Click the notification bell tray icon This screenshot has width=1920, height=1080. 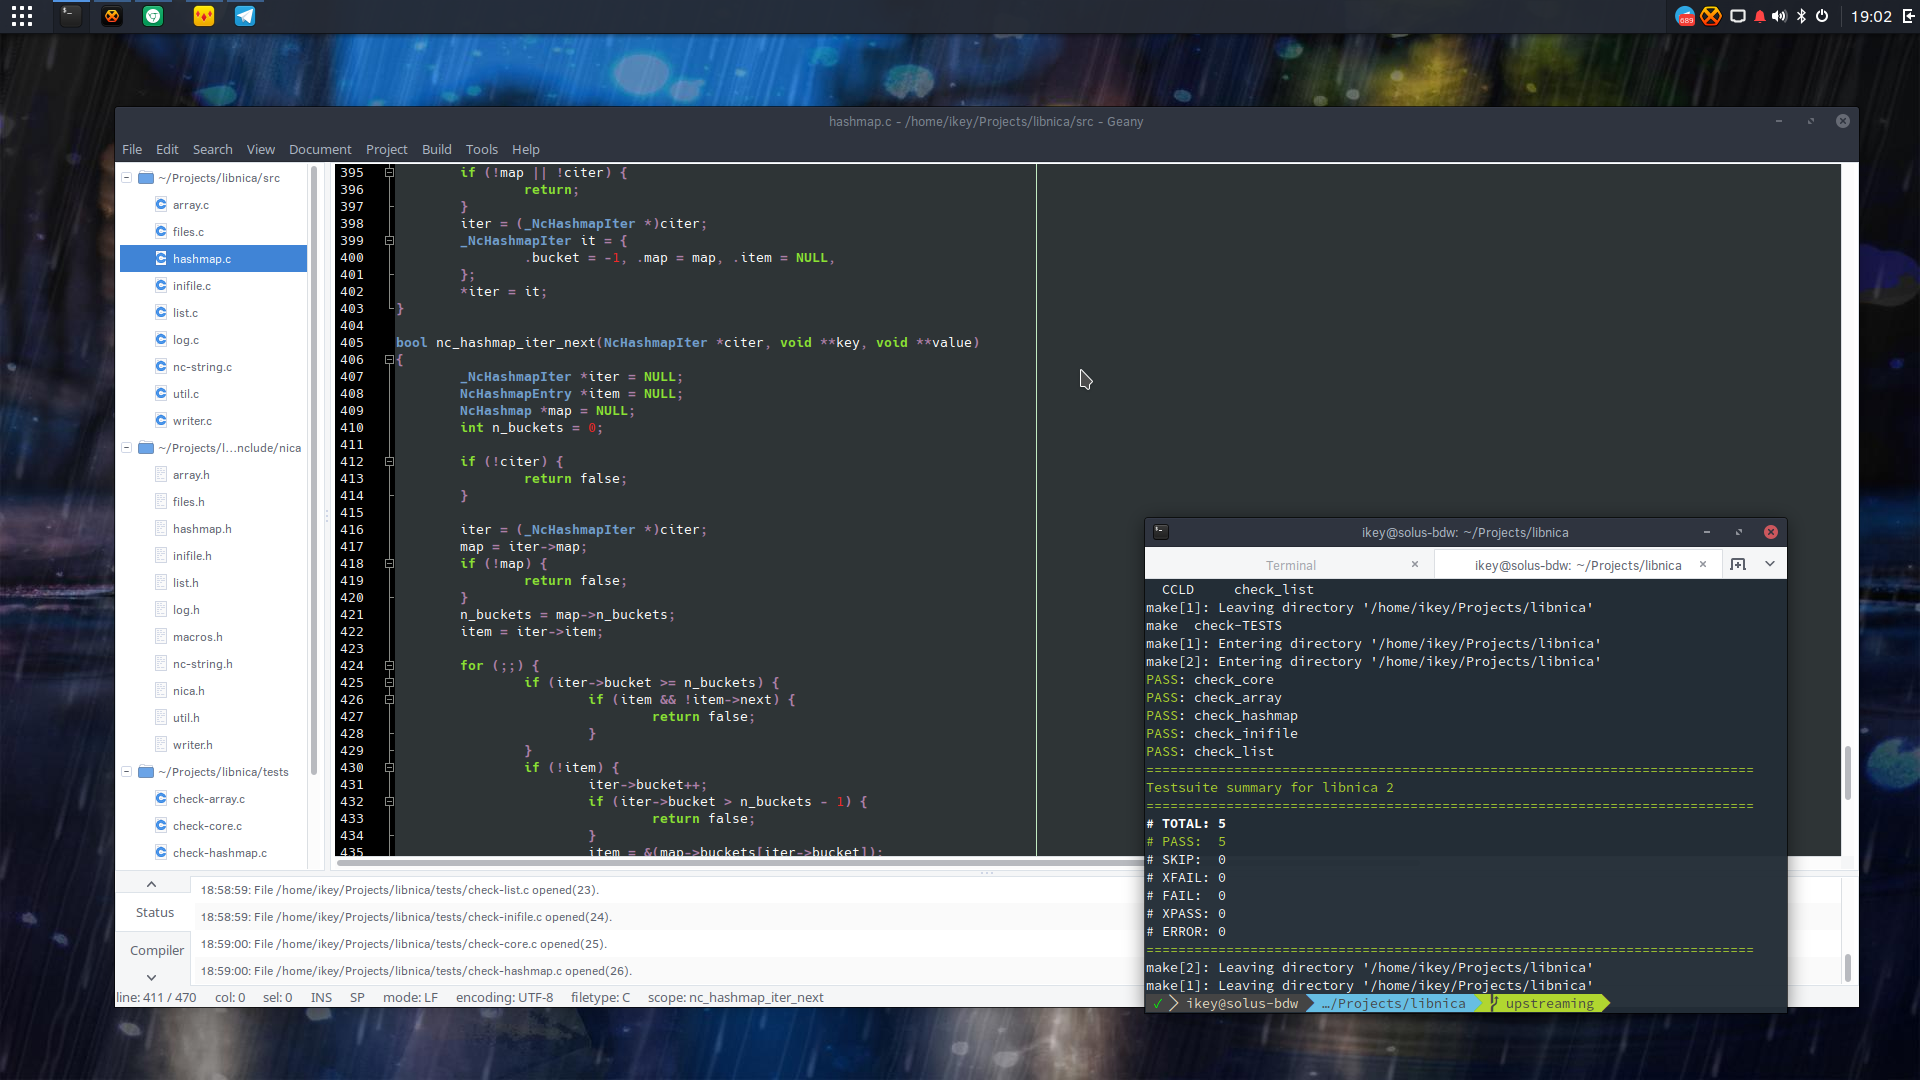1760,16
